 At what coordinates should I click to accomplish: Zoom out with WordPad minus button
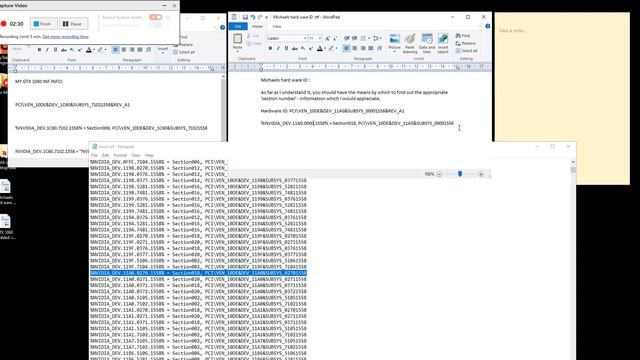tap(439, 174)
